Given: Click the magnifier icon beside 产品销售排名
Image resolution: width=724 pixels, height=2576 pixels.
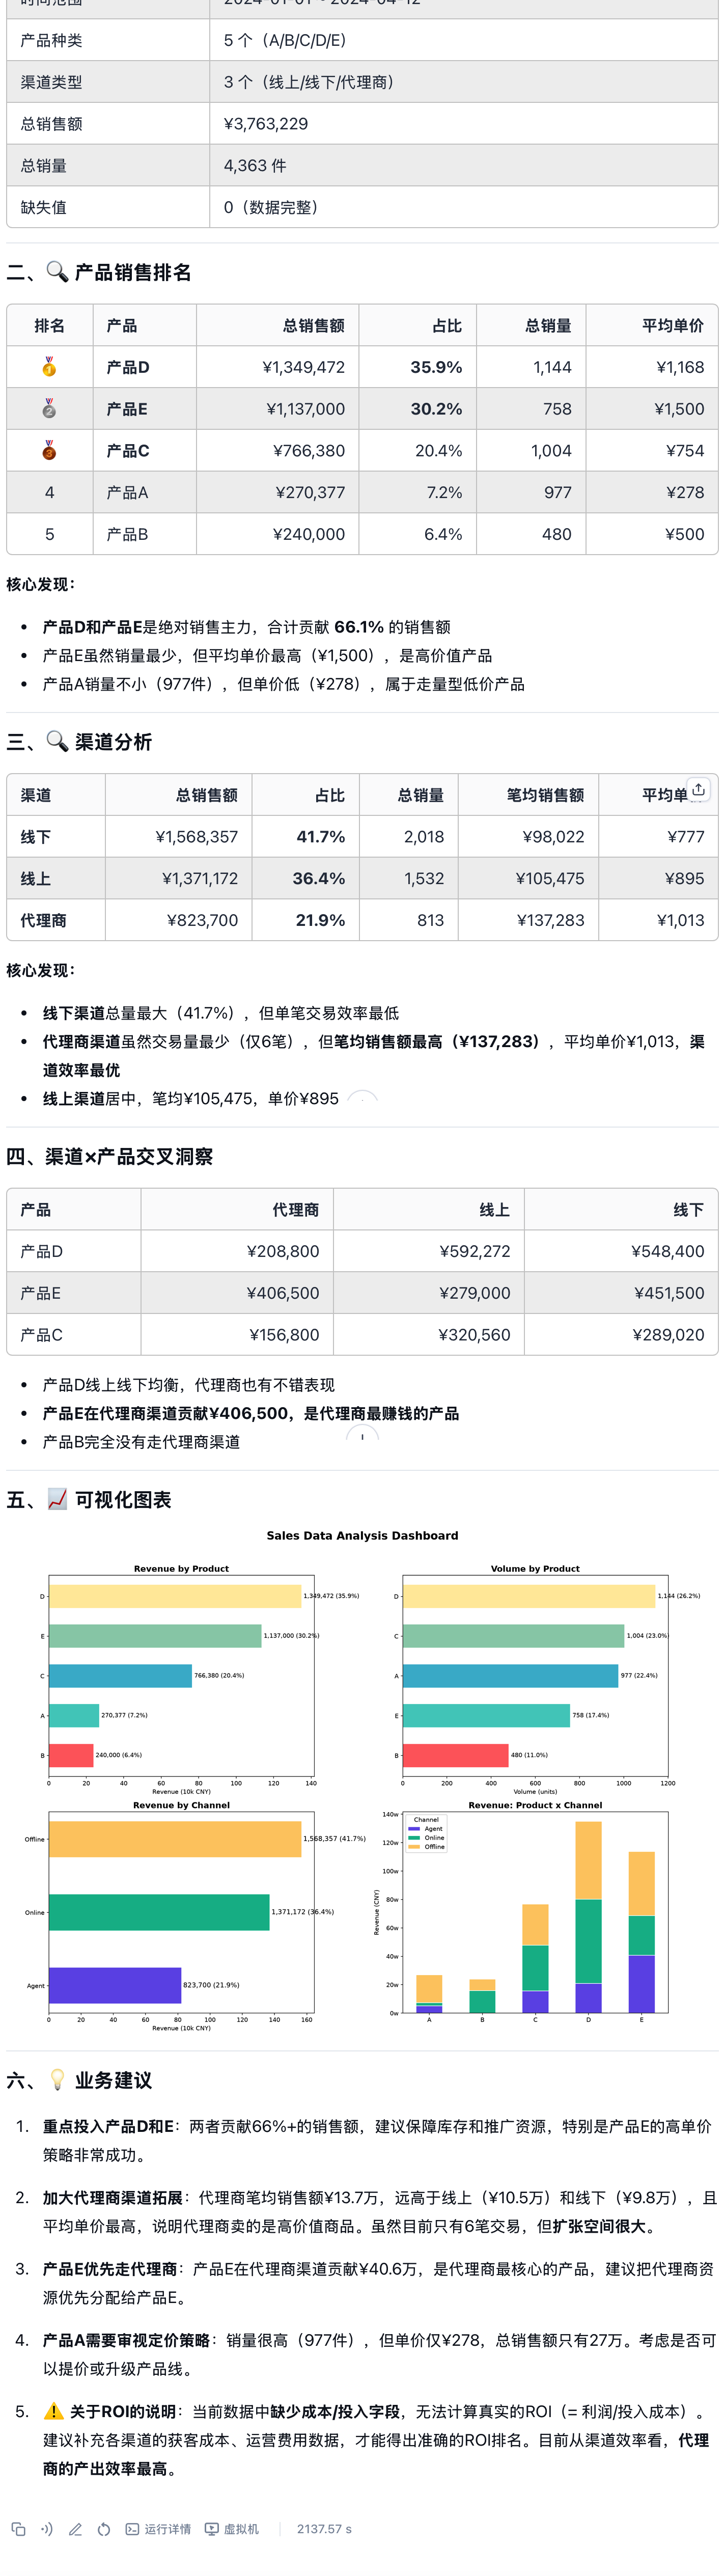Looking at the screenshot, I should click(58, 272).
